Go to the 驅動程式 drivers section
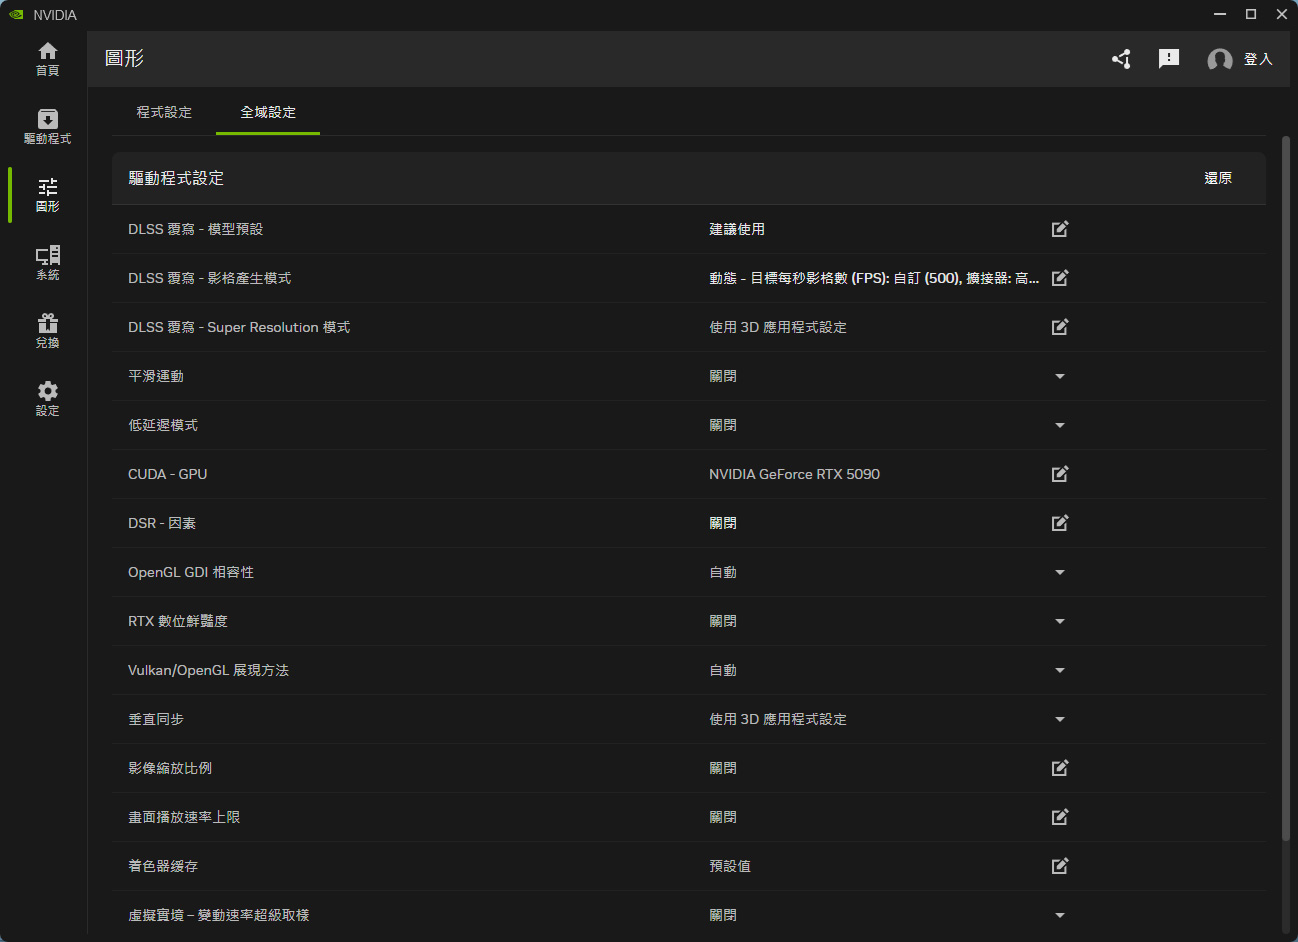This screenshot has height=942, width=1298. pyautogui.click(x=47, y=126)
